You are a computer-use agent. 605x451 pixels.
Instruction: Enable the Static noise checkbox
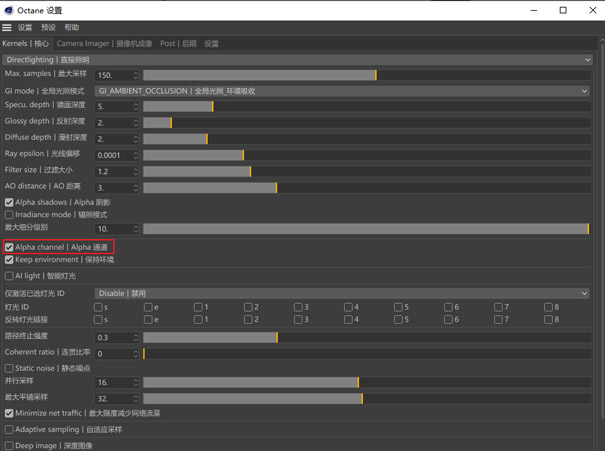point(9,368)
